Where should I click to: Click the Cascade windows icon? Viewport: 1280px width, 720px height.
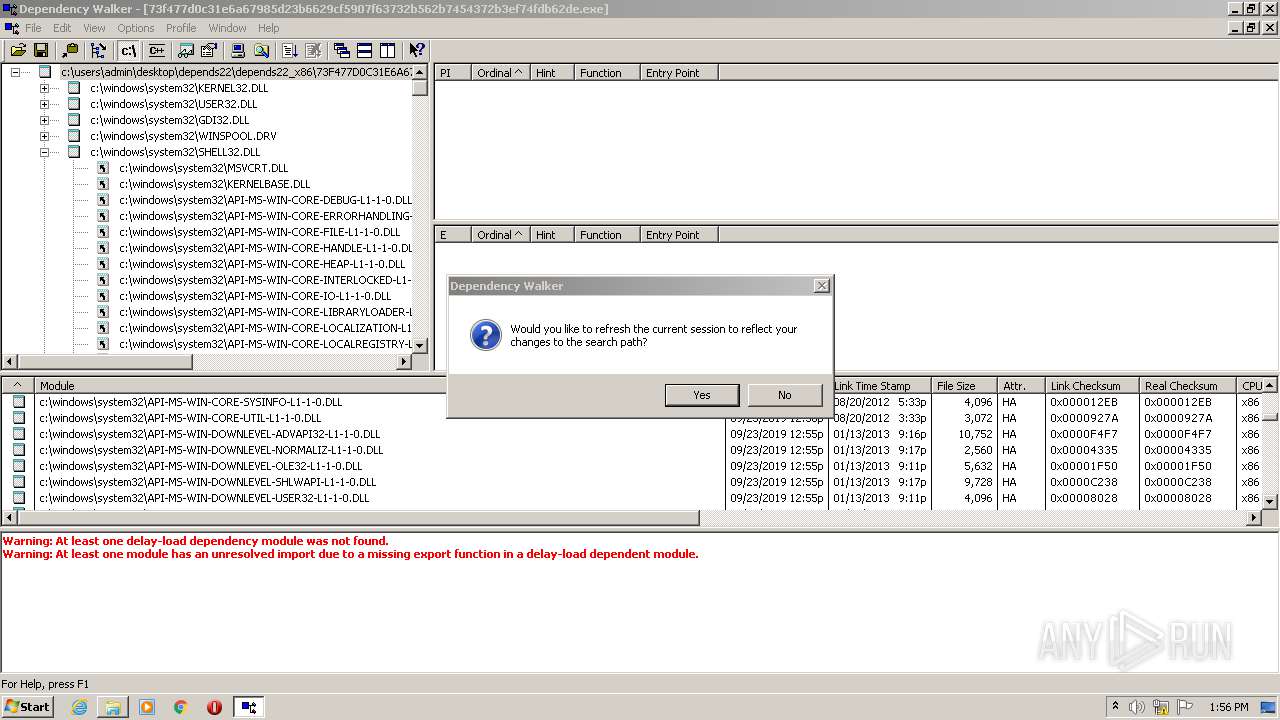click(x=342, y=50)
